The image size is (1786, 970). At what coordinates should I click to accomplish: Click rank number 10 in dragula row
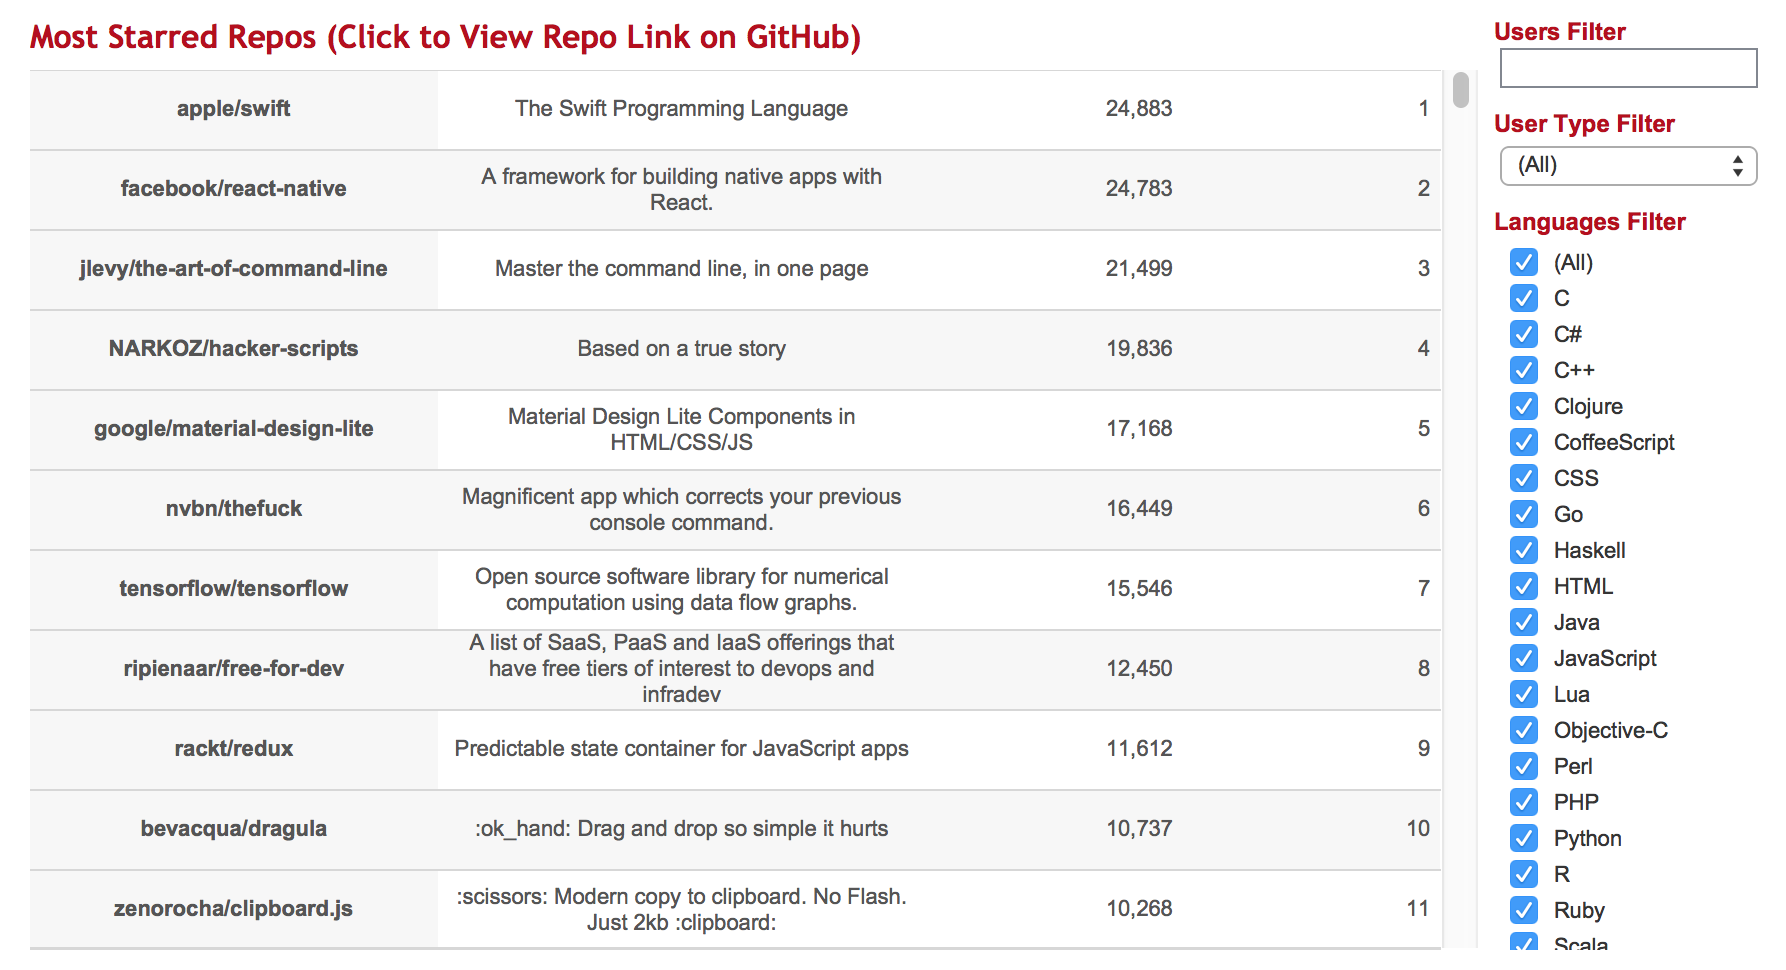pyautogui.click(x=1418, y=828)
